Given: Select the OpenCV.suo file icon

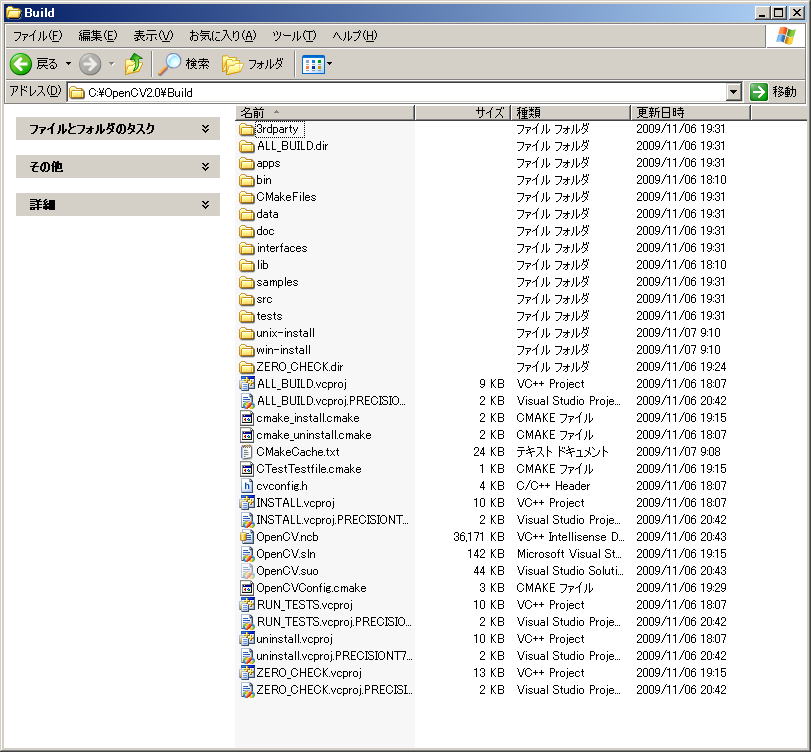Looking at the screenshot, I should 247,571.
